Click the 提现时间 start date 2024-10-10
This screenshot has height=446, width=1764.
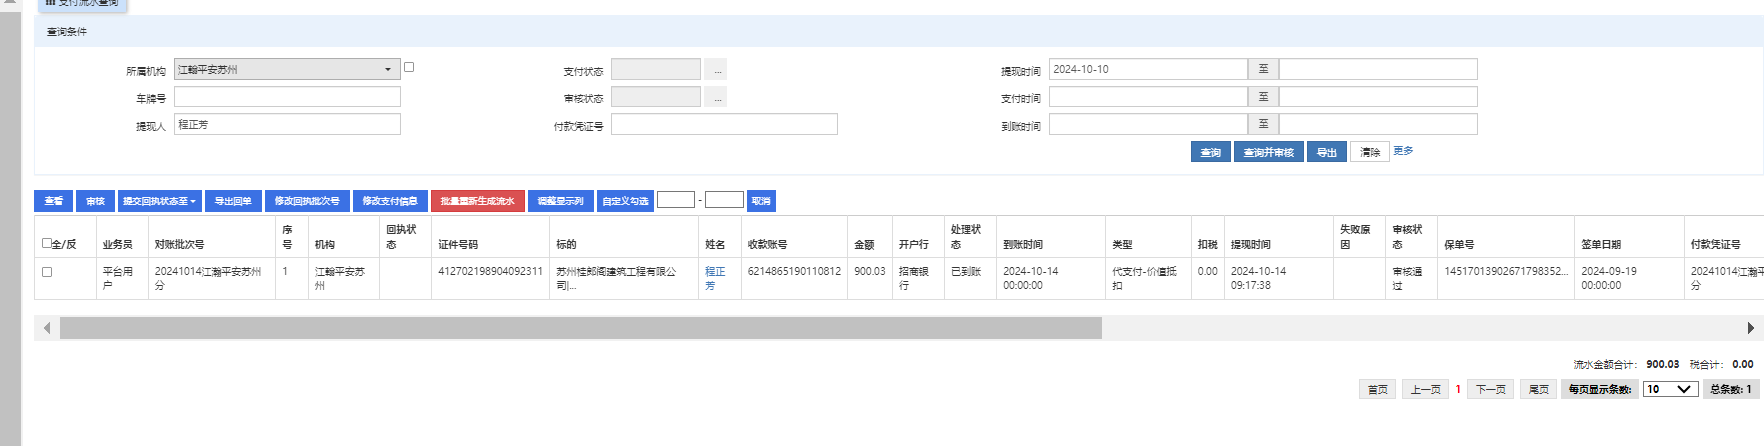[x=1148, y=69]
